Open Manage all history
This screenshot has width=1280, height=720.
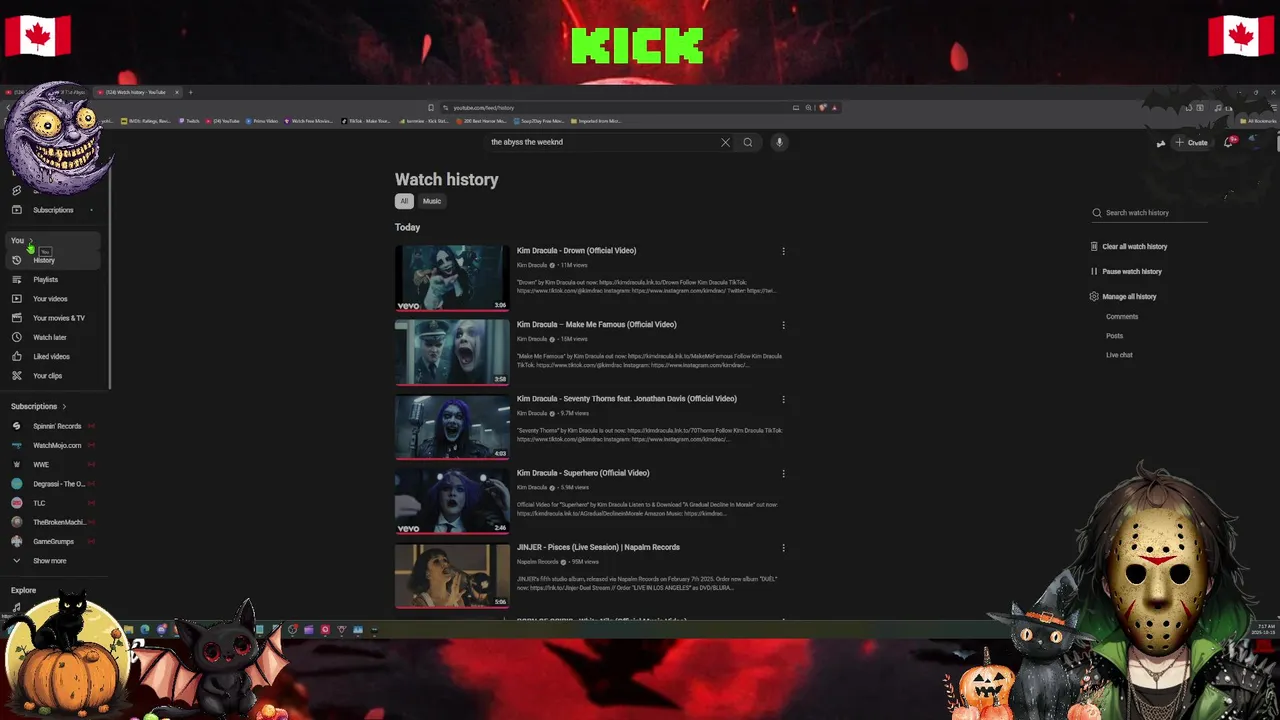point(1123,296)
